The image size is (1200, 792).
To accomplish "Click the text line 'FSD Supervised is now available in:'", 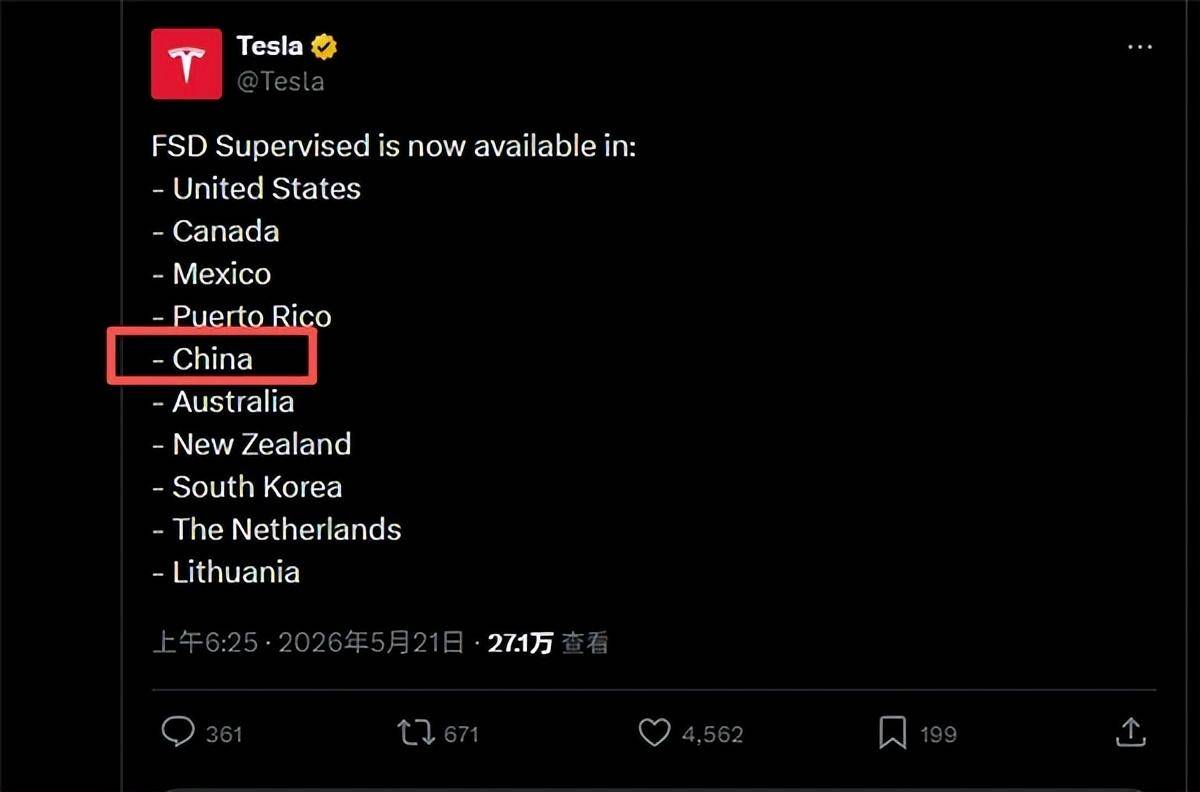I will 394,146.
